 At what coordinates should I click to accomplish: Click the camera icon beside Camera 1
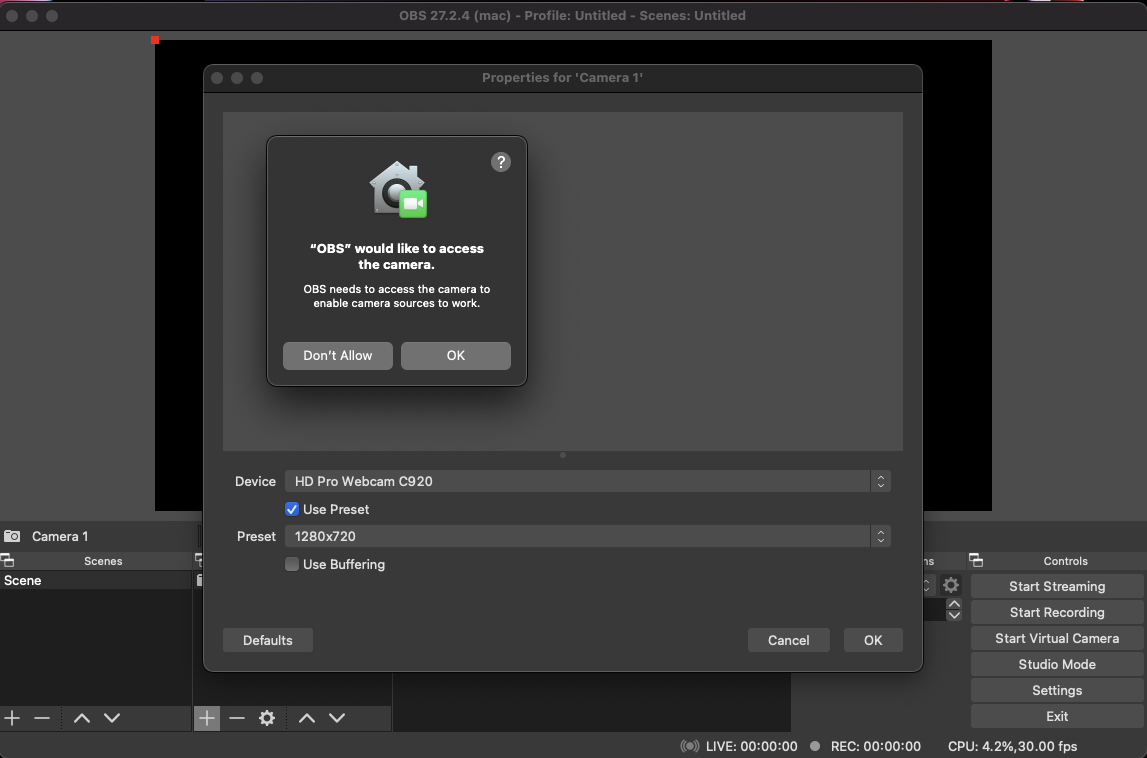pyautogui.click(x=12, y=536)
